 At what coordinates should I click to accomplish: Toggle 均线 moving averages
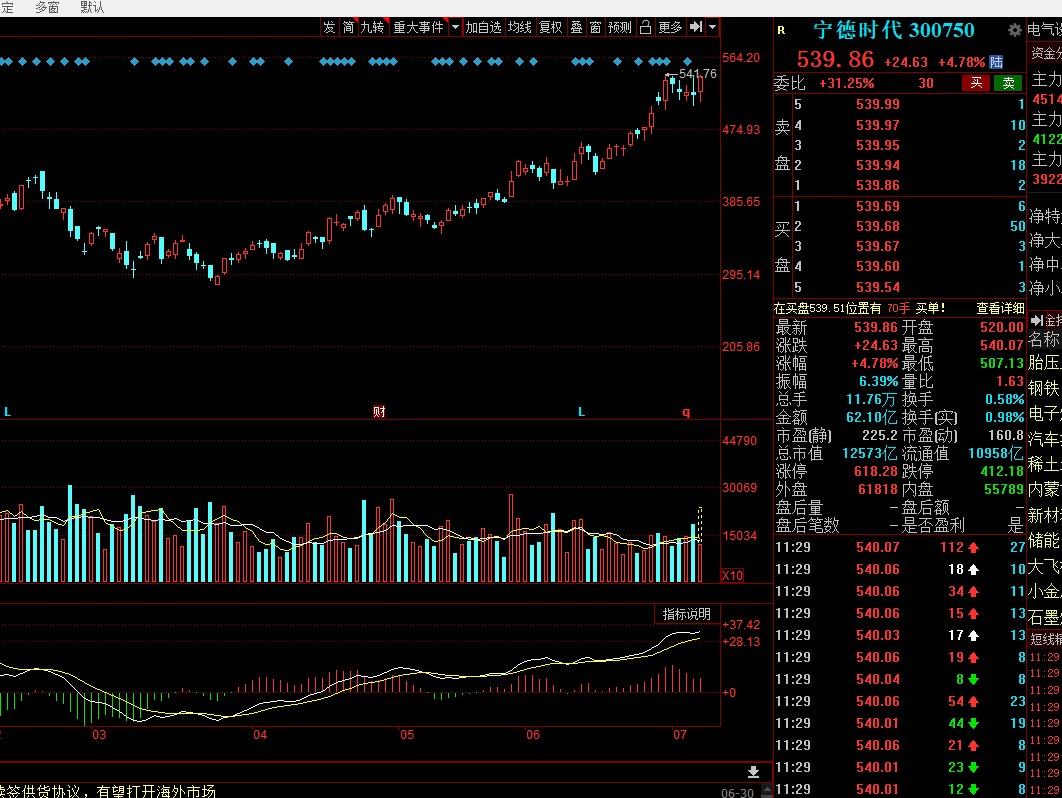[x=519, y=27]
